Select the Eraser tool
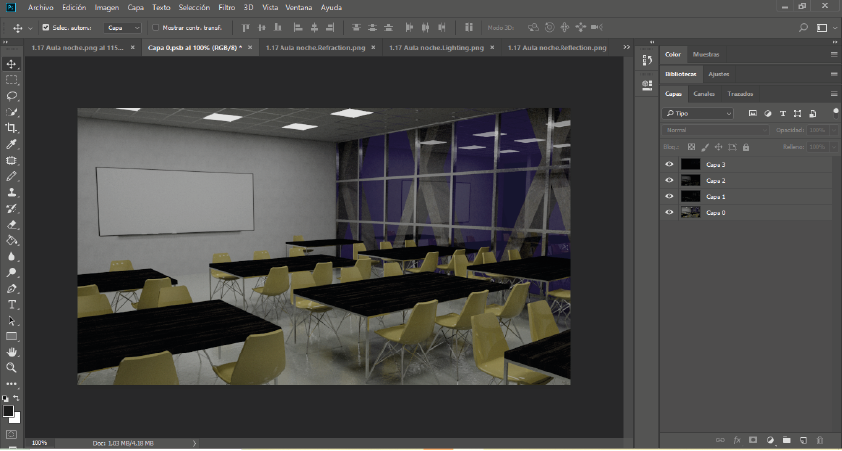This screenshot has width=842, height=451. coord(11,224)
